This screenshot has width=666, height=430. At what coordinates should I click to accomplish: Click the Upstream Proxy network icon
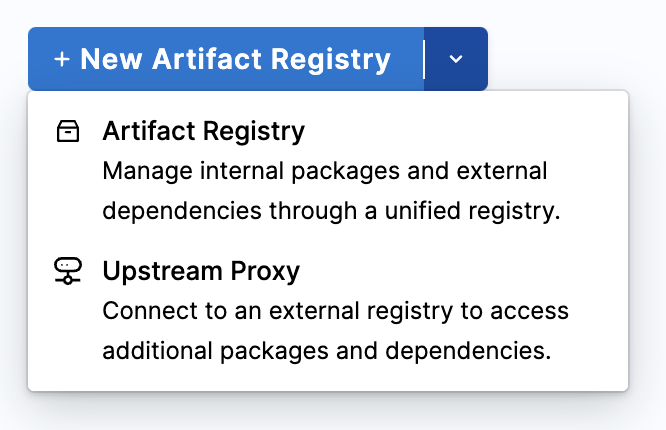pyautogui.click(x=68, y=271)
